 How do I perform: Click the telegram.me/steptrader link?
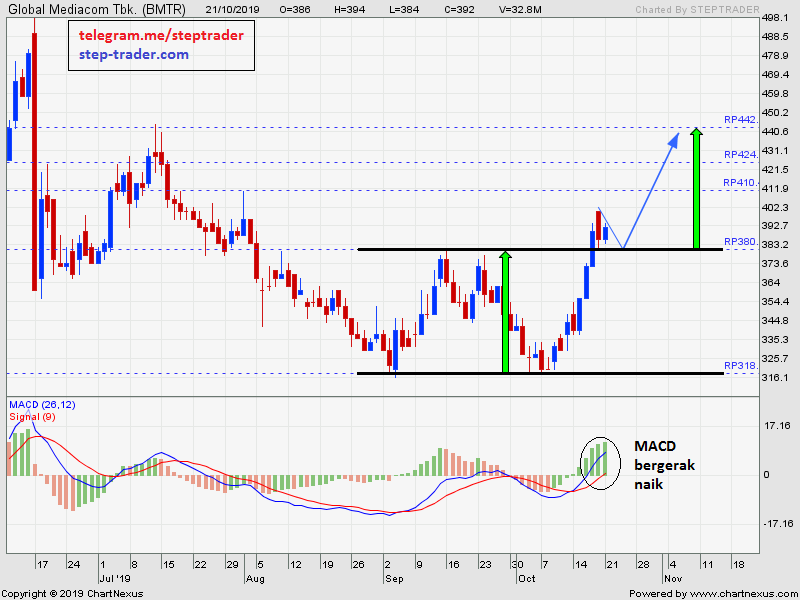[x=160, y=35]
